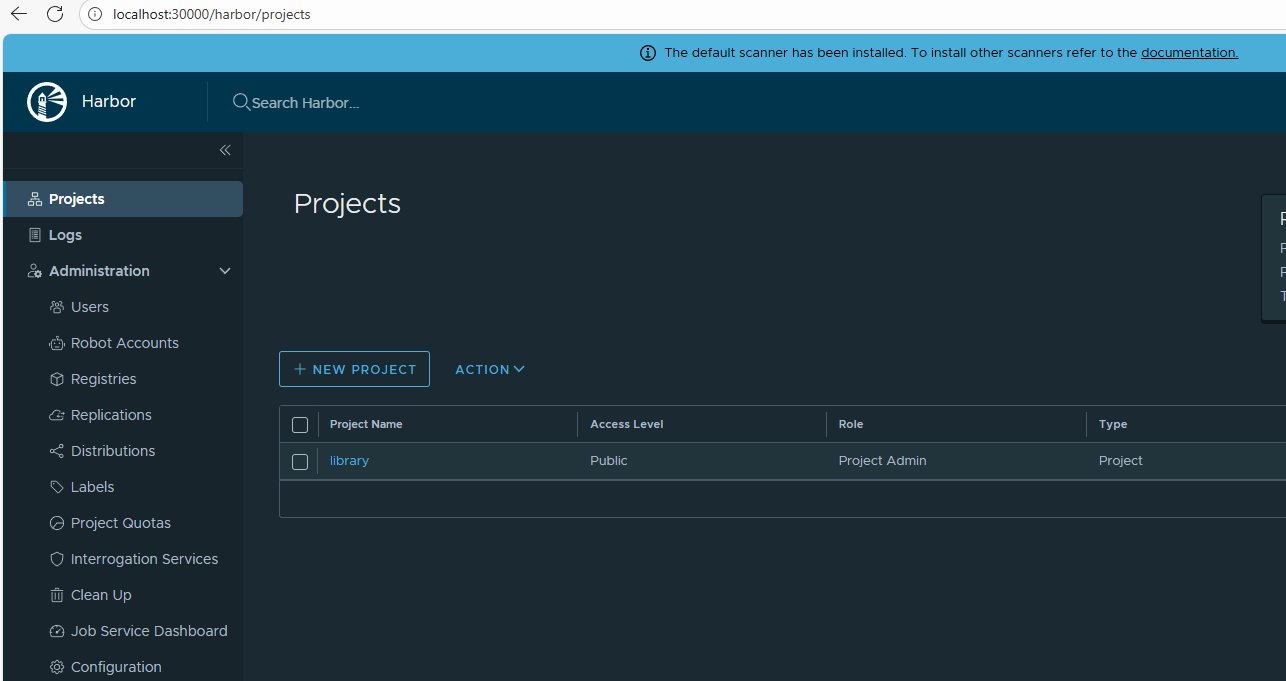Click the Configuration gear icon
Screen dimensions: 1286x681
click(57, 667)
